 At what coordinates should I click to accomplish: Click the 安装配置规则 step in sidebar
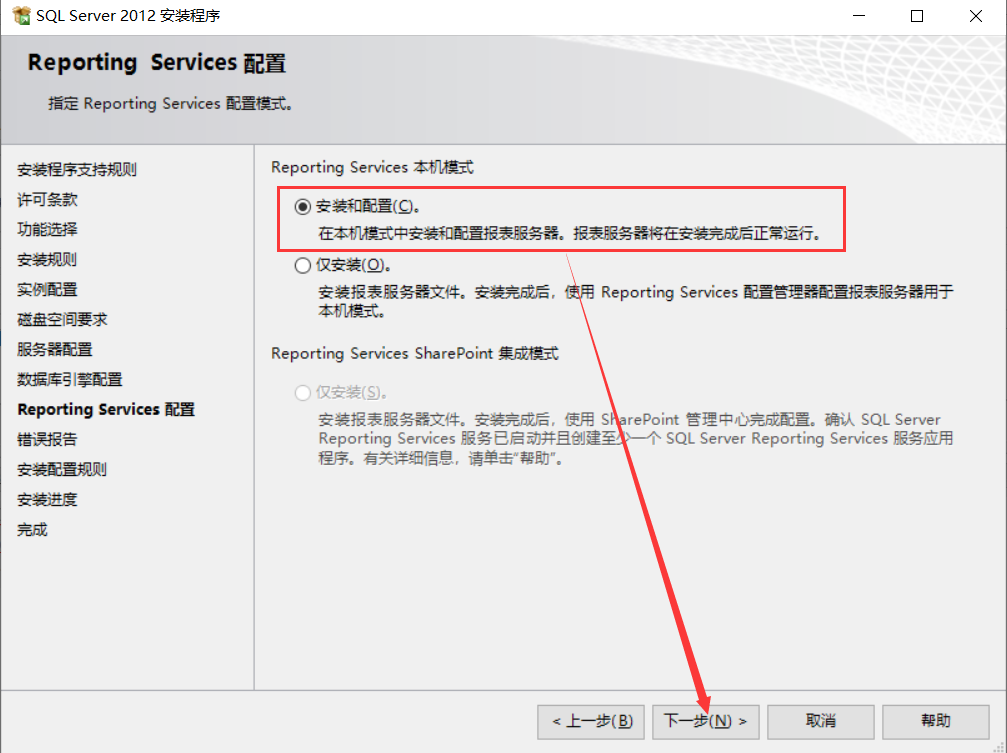point(62,470)
